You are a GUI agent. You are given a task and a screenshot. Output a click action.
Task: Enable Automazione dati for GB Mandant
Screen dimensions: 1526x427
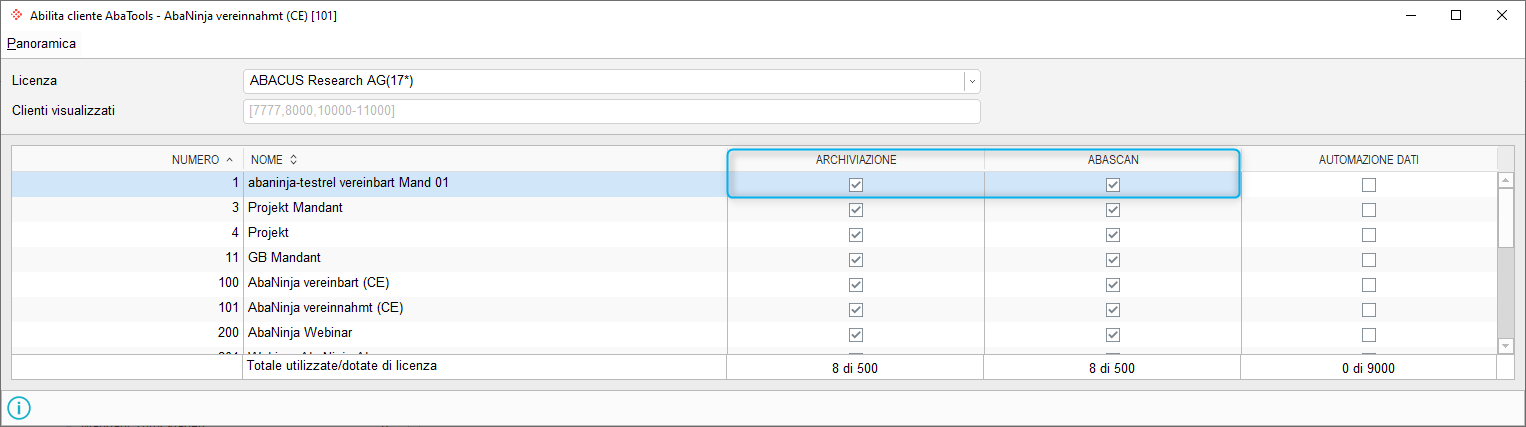click(x=1369, y=260)
